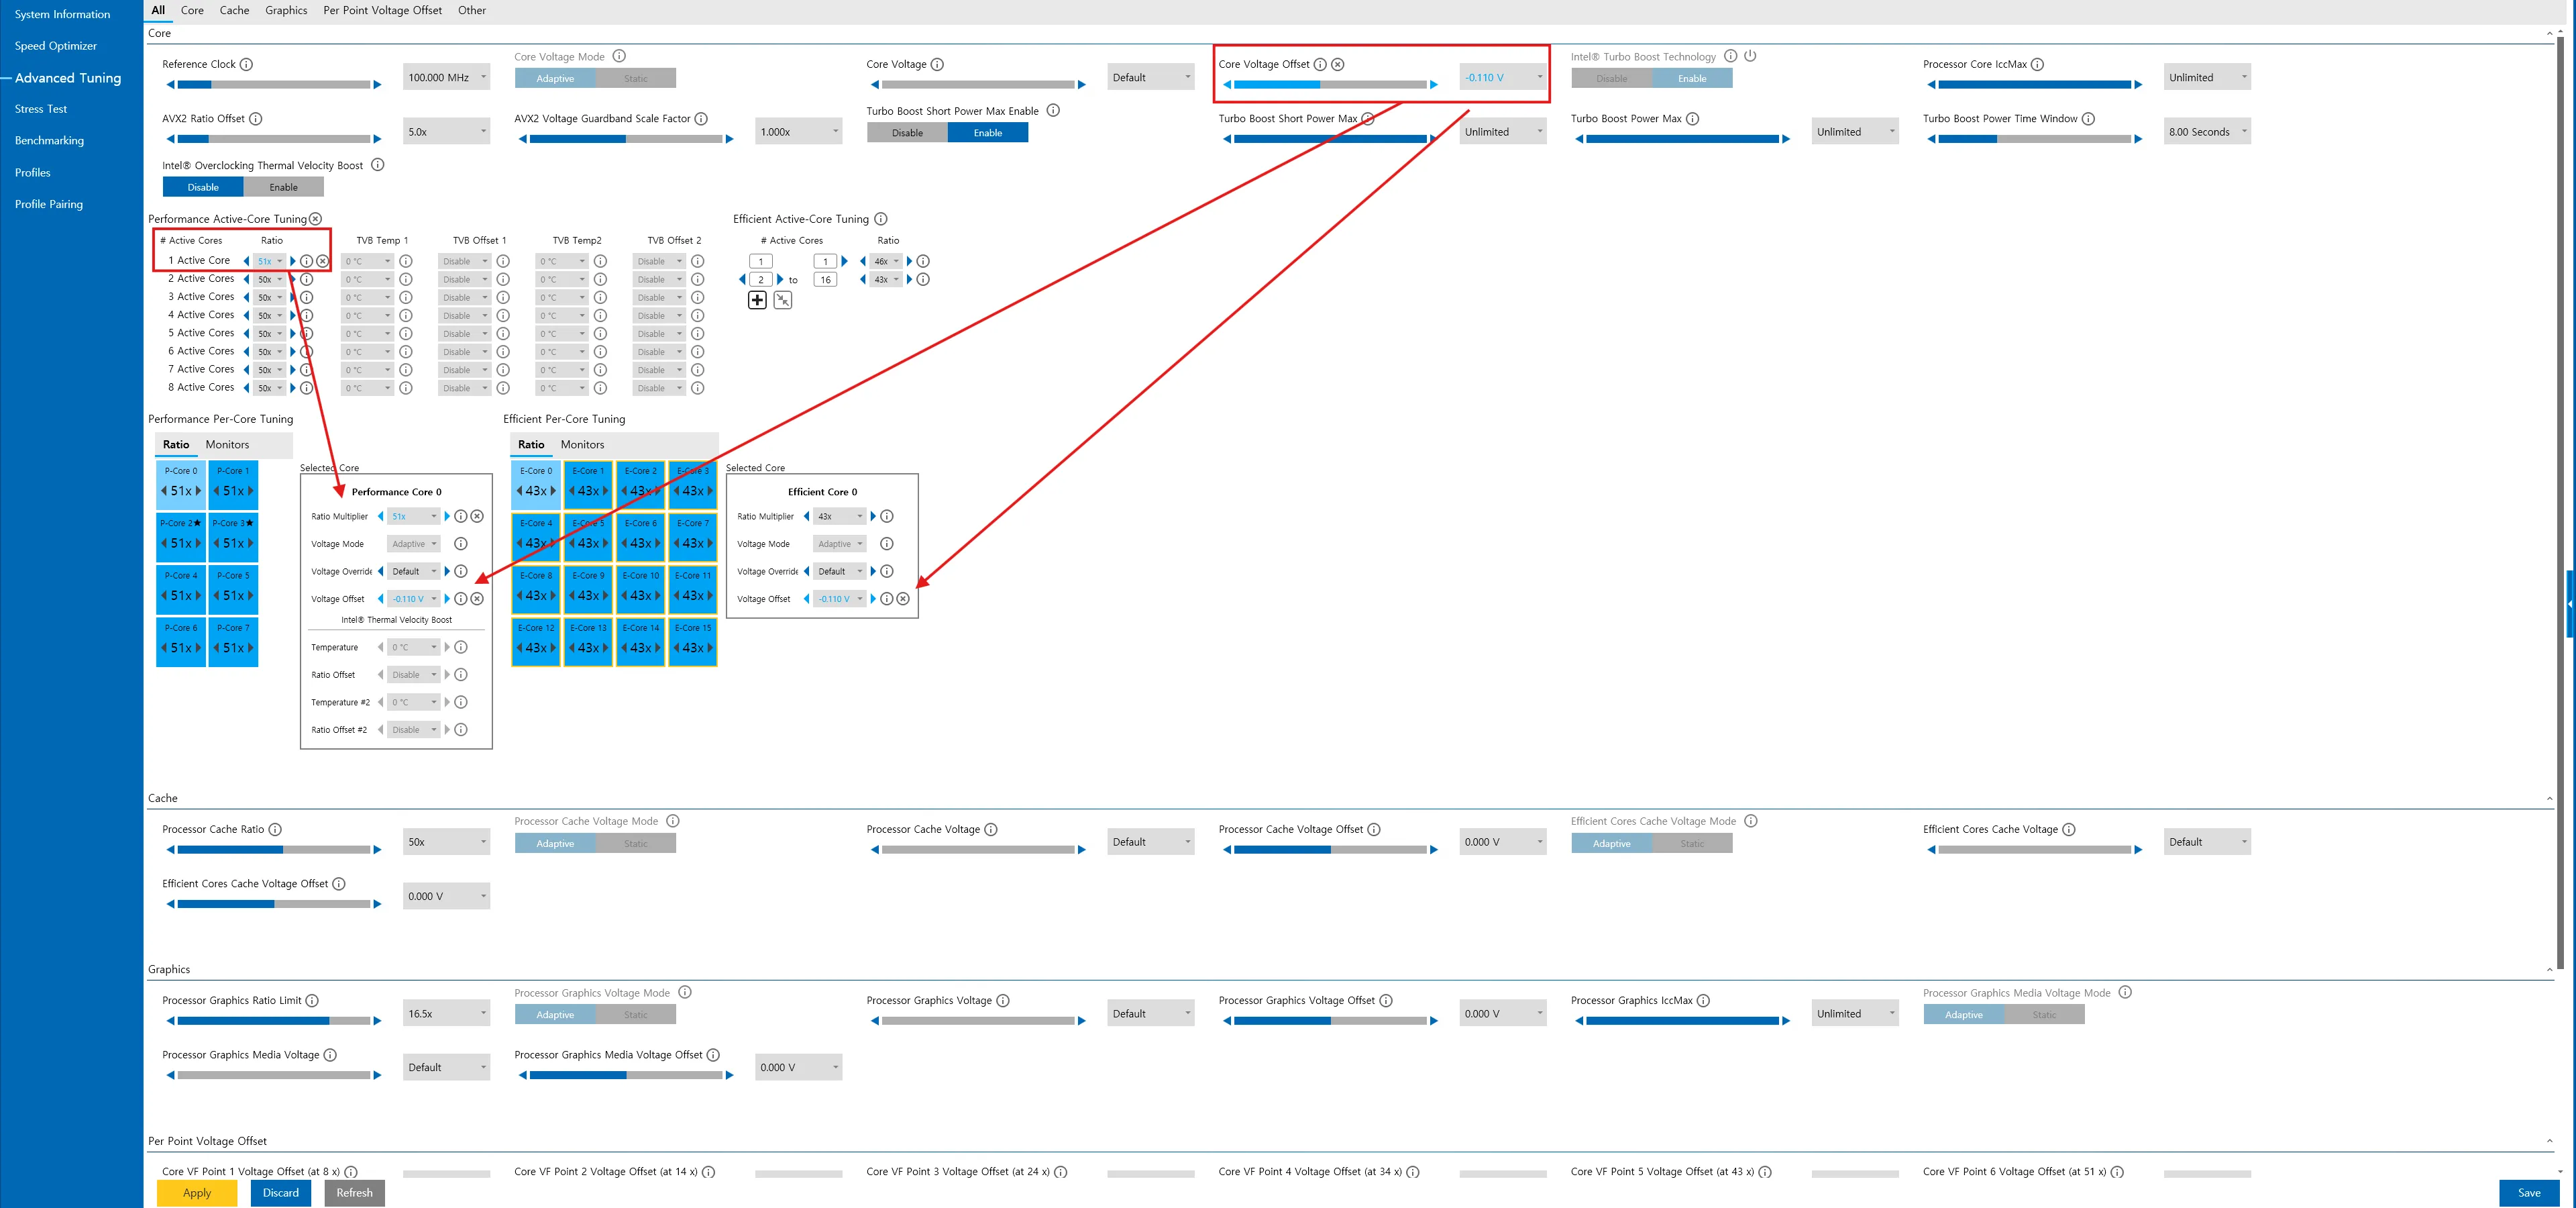Enable Intel Overclocking Thermal Velocity Boost

point(284,187)
